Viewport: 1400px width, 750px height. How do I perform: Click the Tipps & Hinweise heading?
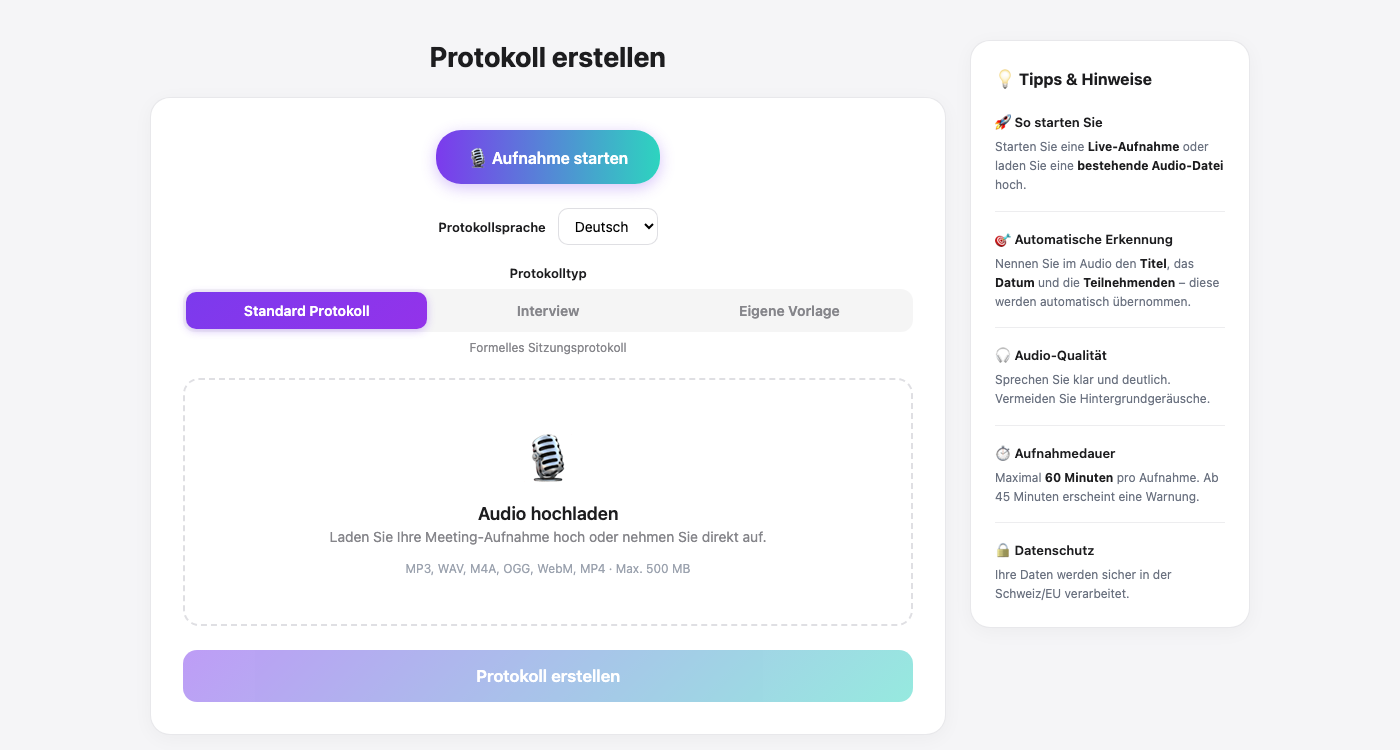1085,79
